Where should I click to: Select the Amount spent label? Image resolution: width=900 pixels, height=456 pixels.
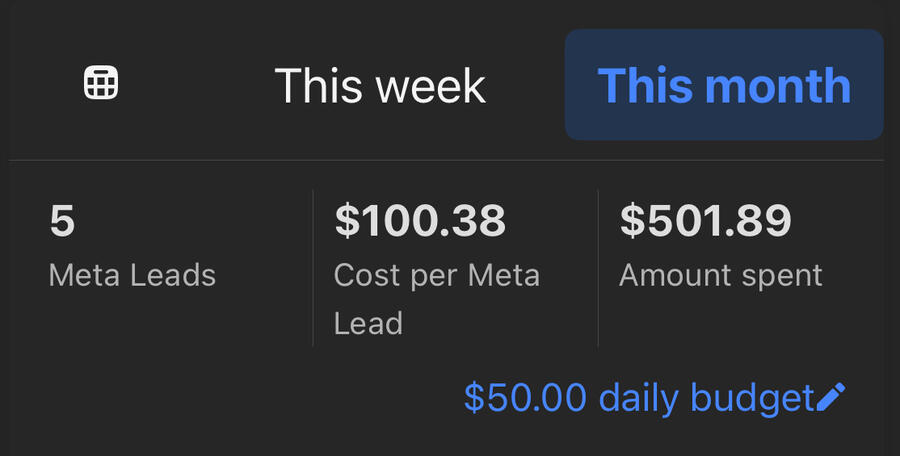point(721,275)
